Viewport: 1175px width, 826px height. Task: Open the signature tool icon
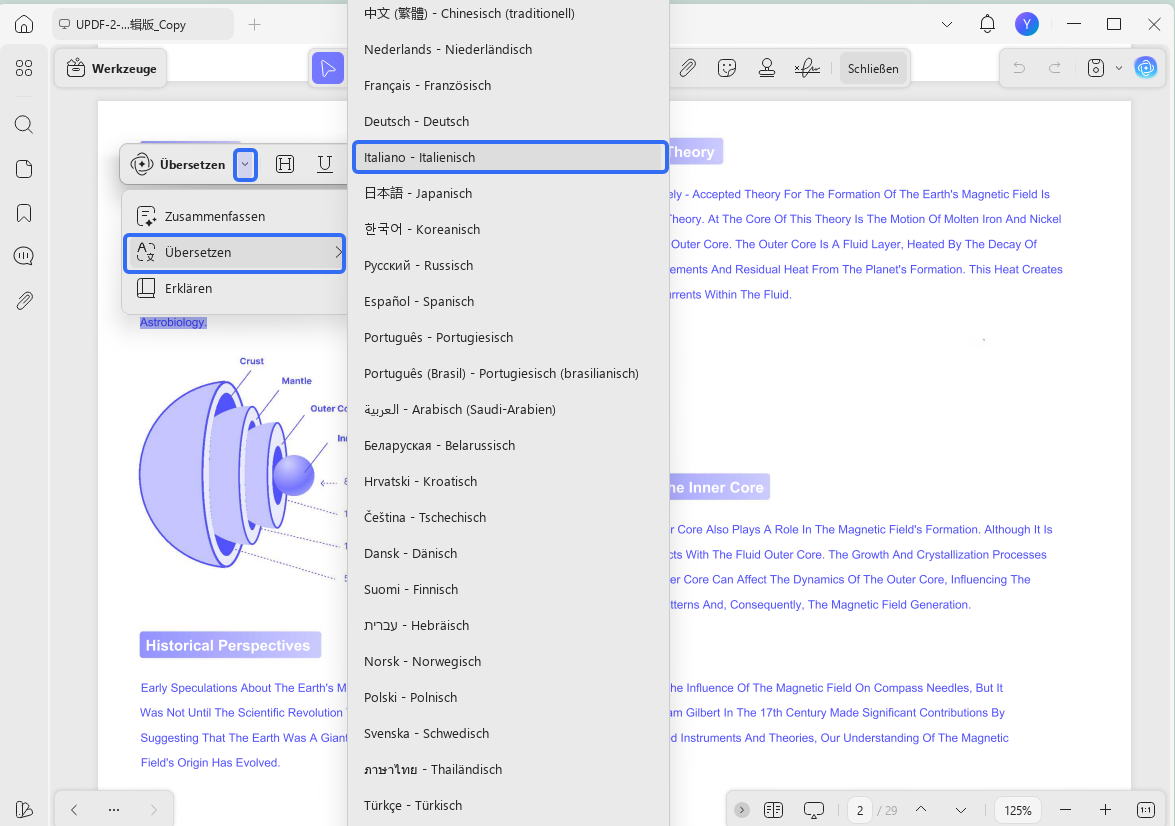click(x=807, y=68)
